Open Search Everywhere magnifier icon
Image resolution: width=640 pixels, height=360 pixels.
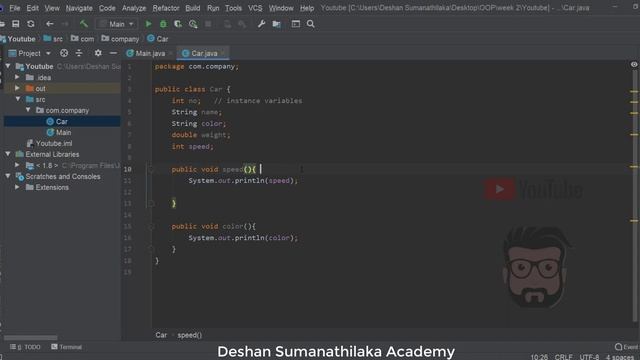pos(311,24)
